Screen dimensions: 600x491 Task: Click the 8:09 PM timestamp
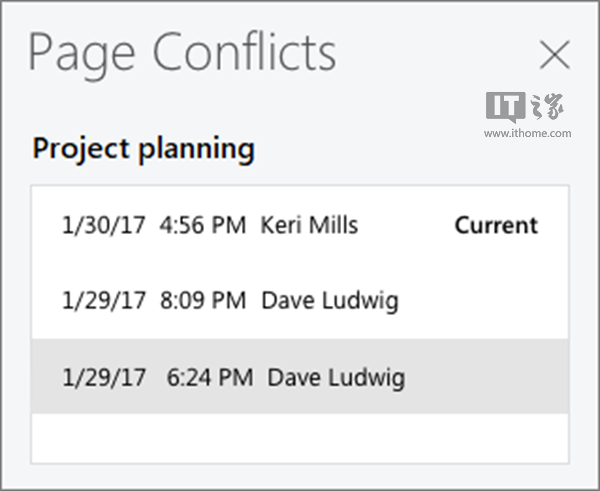coord(202,301)
